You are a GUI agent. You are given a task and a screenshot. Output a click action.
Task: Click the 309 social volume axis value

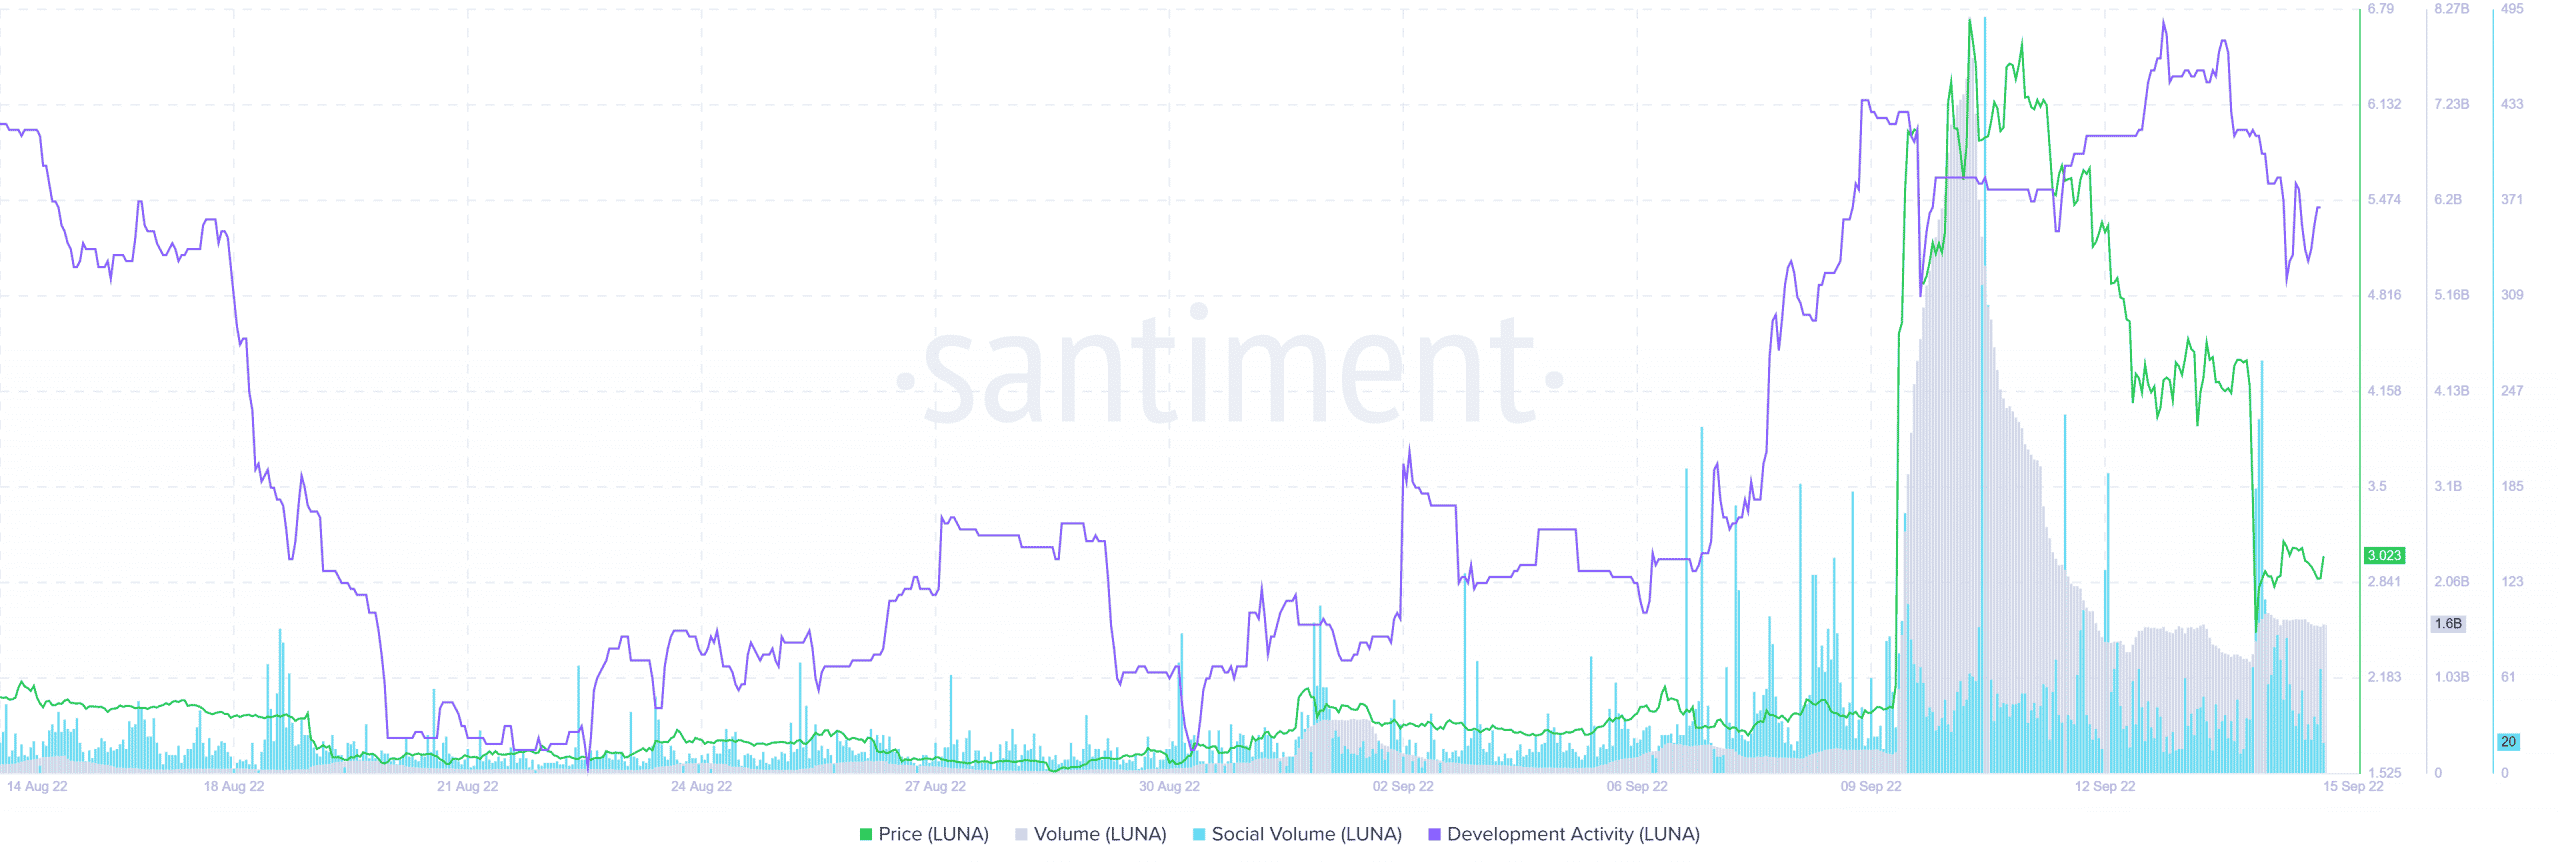coord(2512,295)
